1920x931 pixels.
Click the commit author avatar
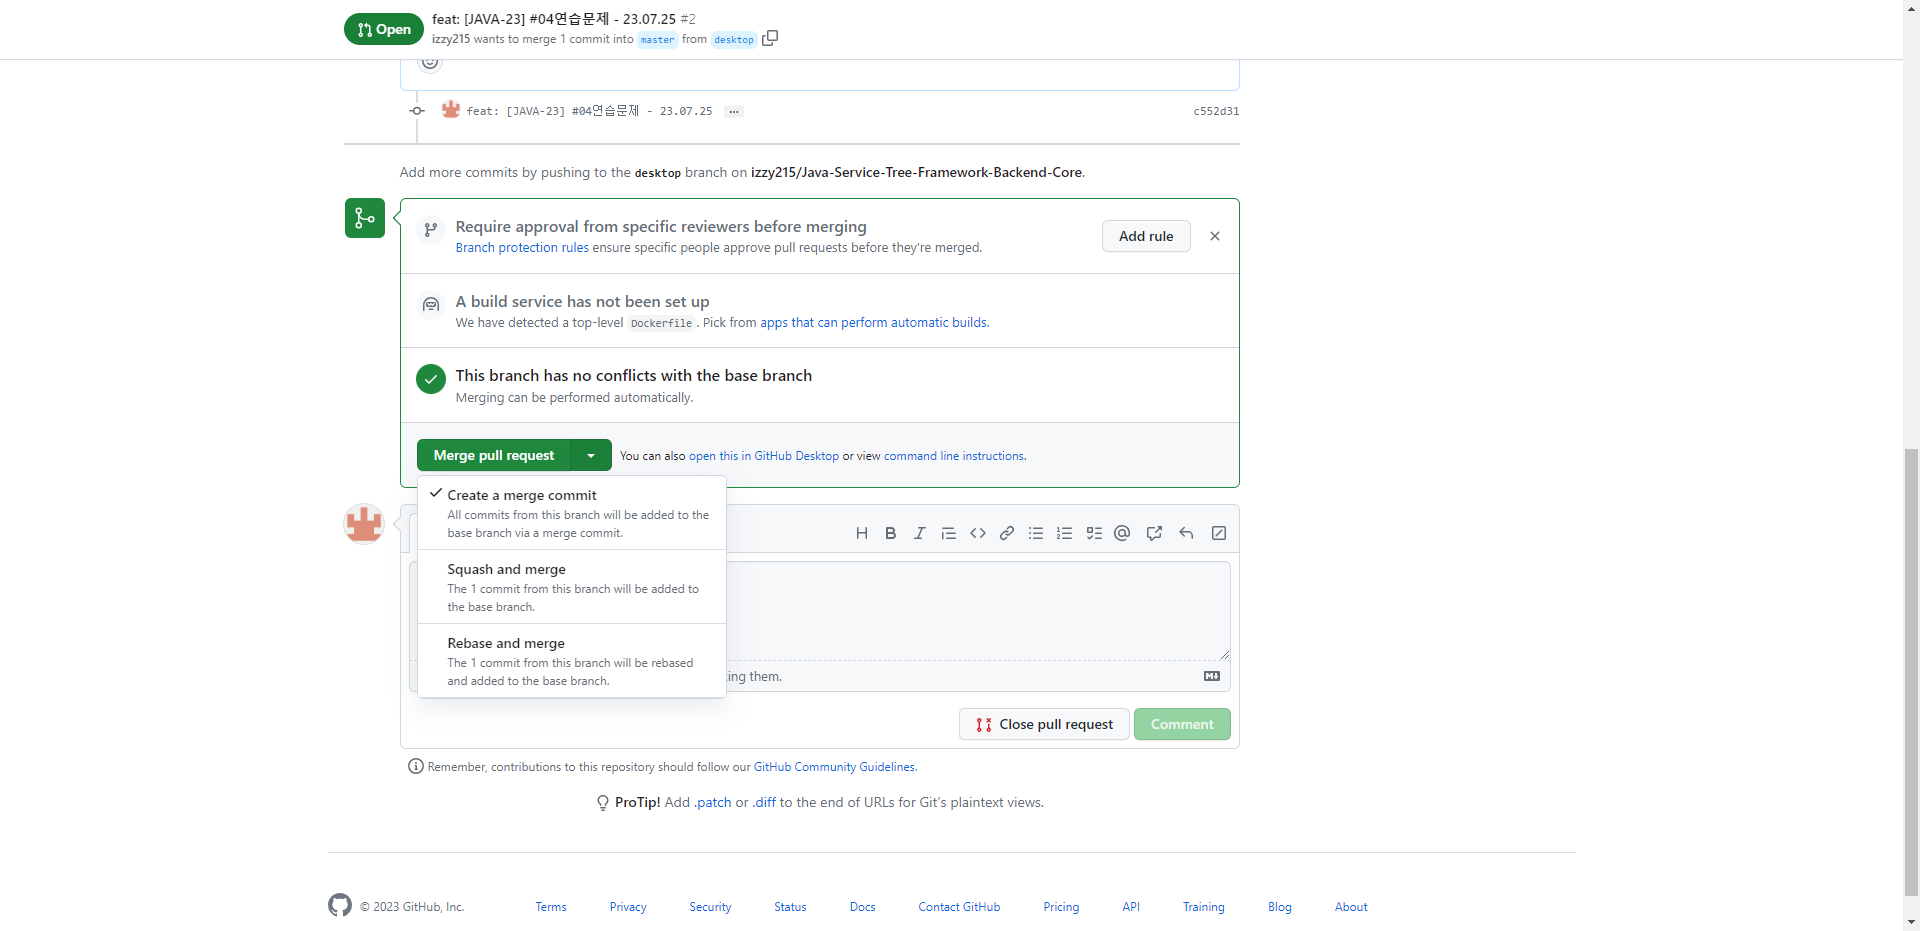(x=451, y=110)
